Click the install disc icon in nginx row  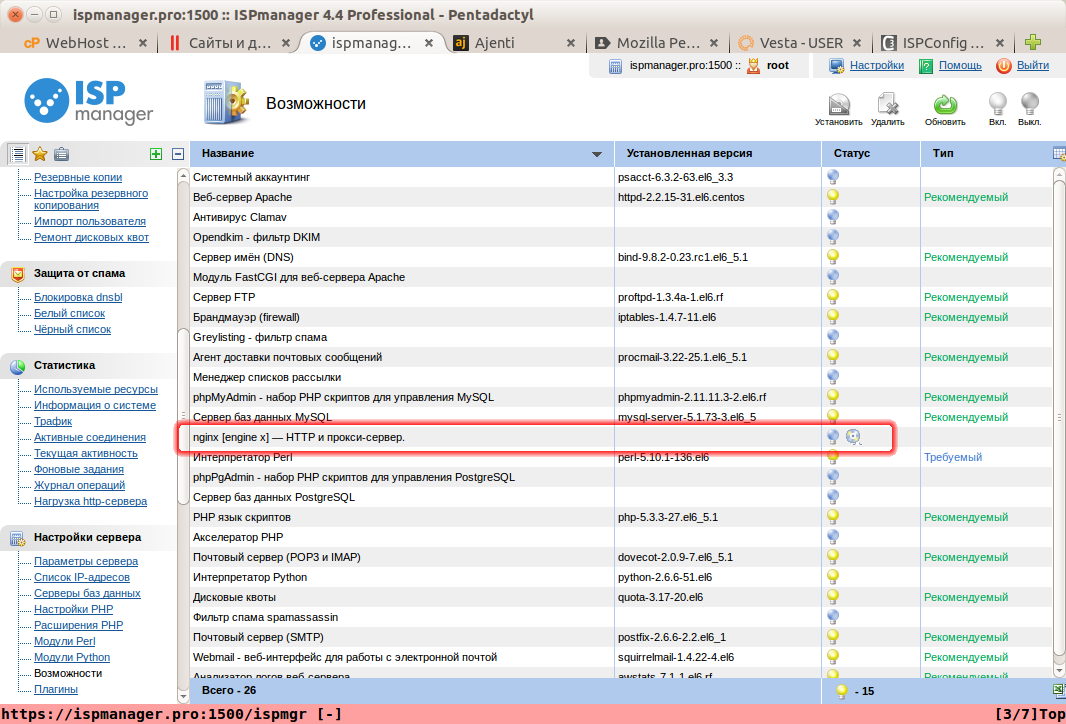tap(854, 437)
